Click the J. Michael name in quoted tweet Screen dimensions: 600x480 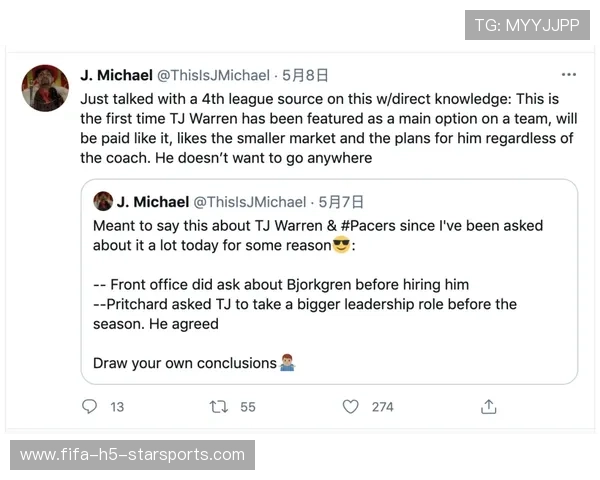pos(153,201)
